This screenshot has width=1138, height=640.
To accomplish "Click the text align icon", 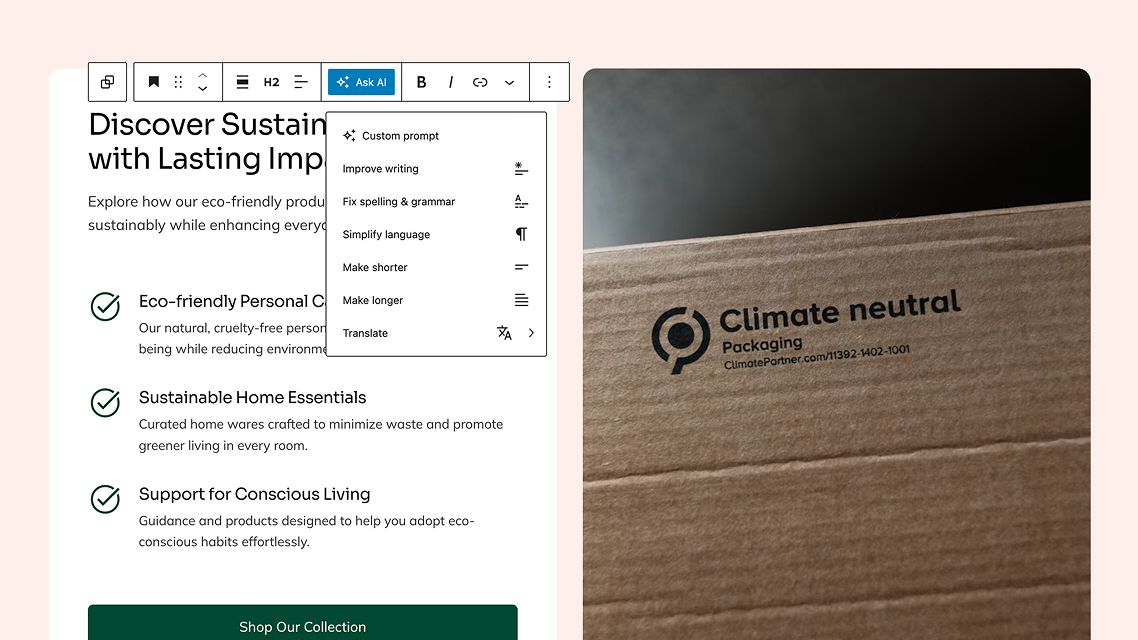I will pyautogui.click(x=301, y=82).
